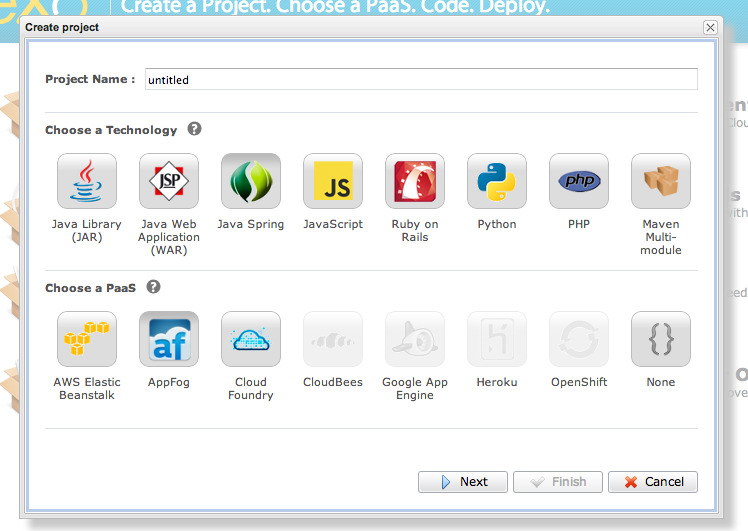Click the Choose a PaaS heading
This screenshot has height=531, width=748.
click(x=91, y=288)
